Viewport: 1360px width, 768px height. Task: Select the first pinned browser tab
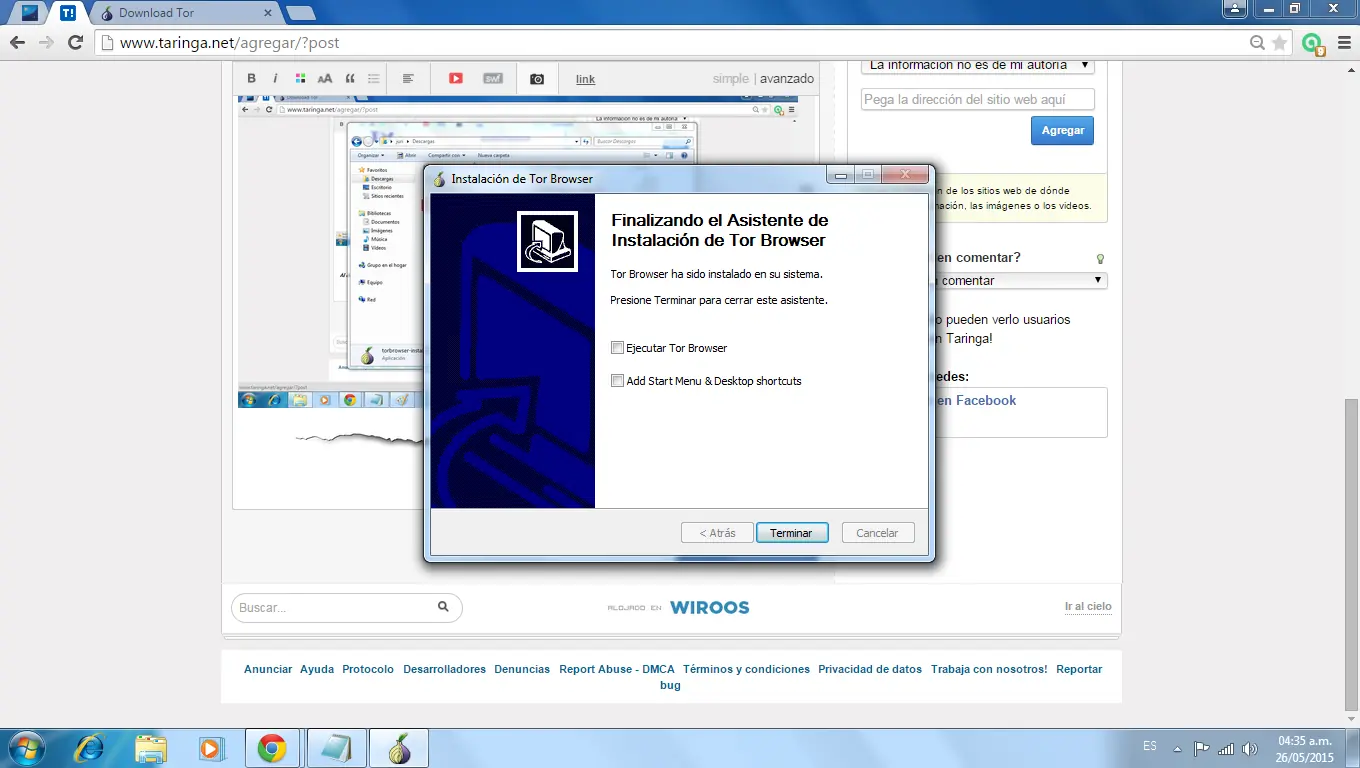pyautogui.click(x=29, y=13)
